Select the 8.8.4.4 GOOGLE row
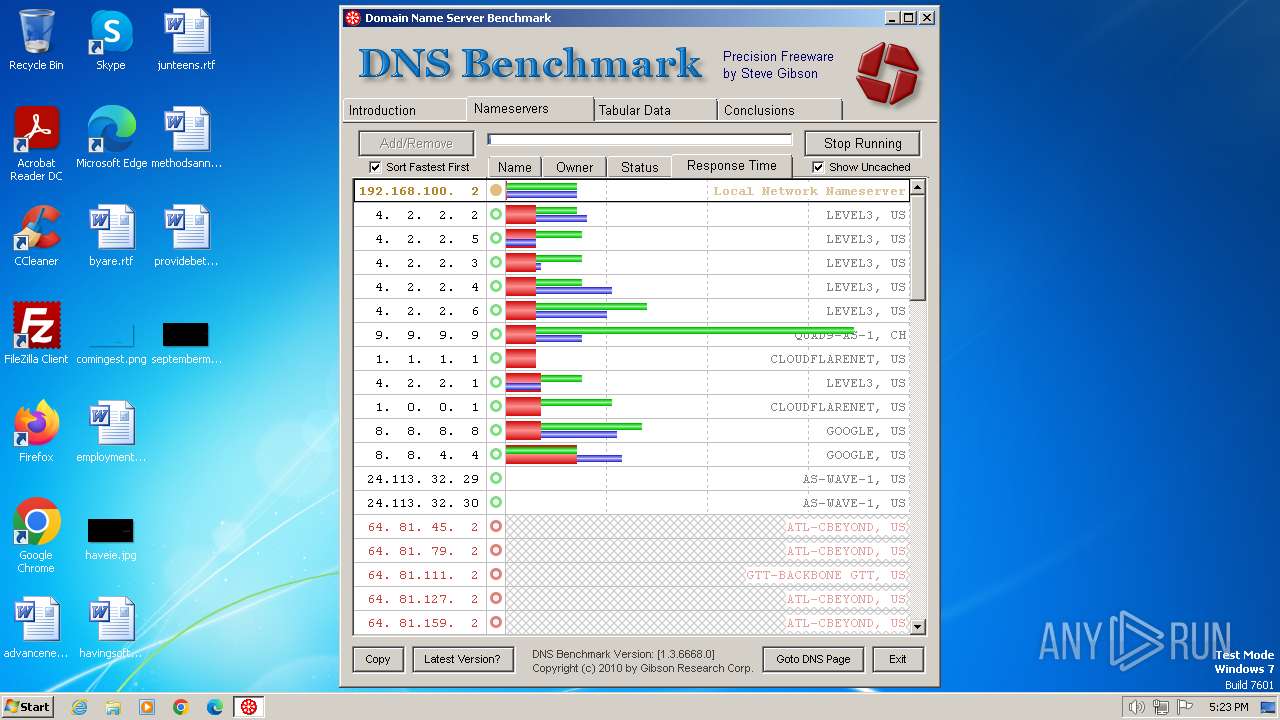 631,455
